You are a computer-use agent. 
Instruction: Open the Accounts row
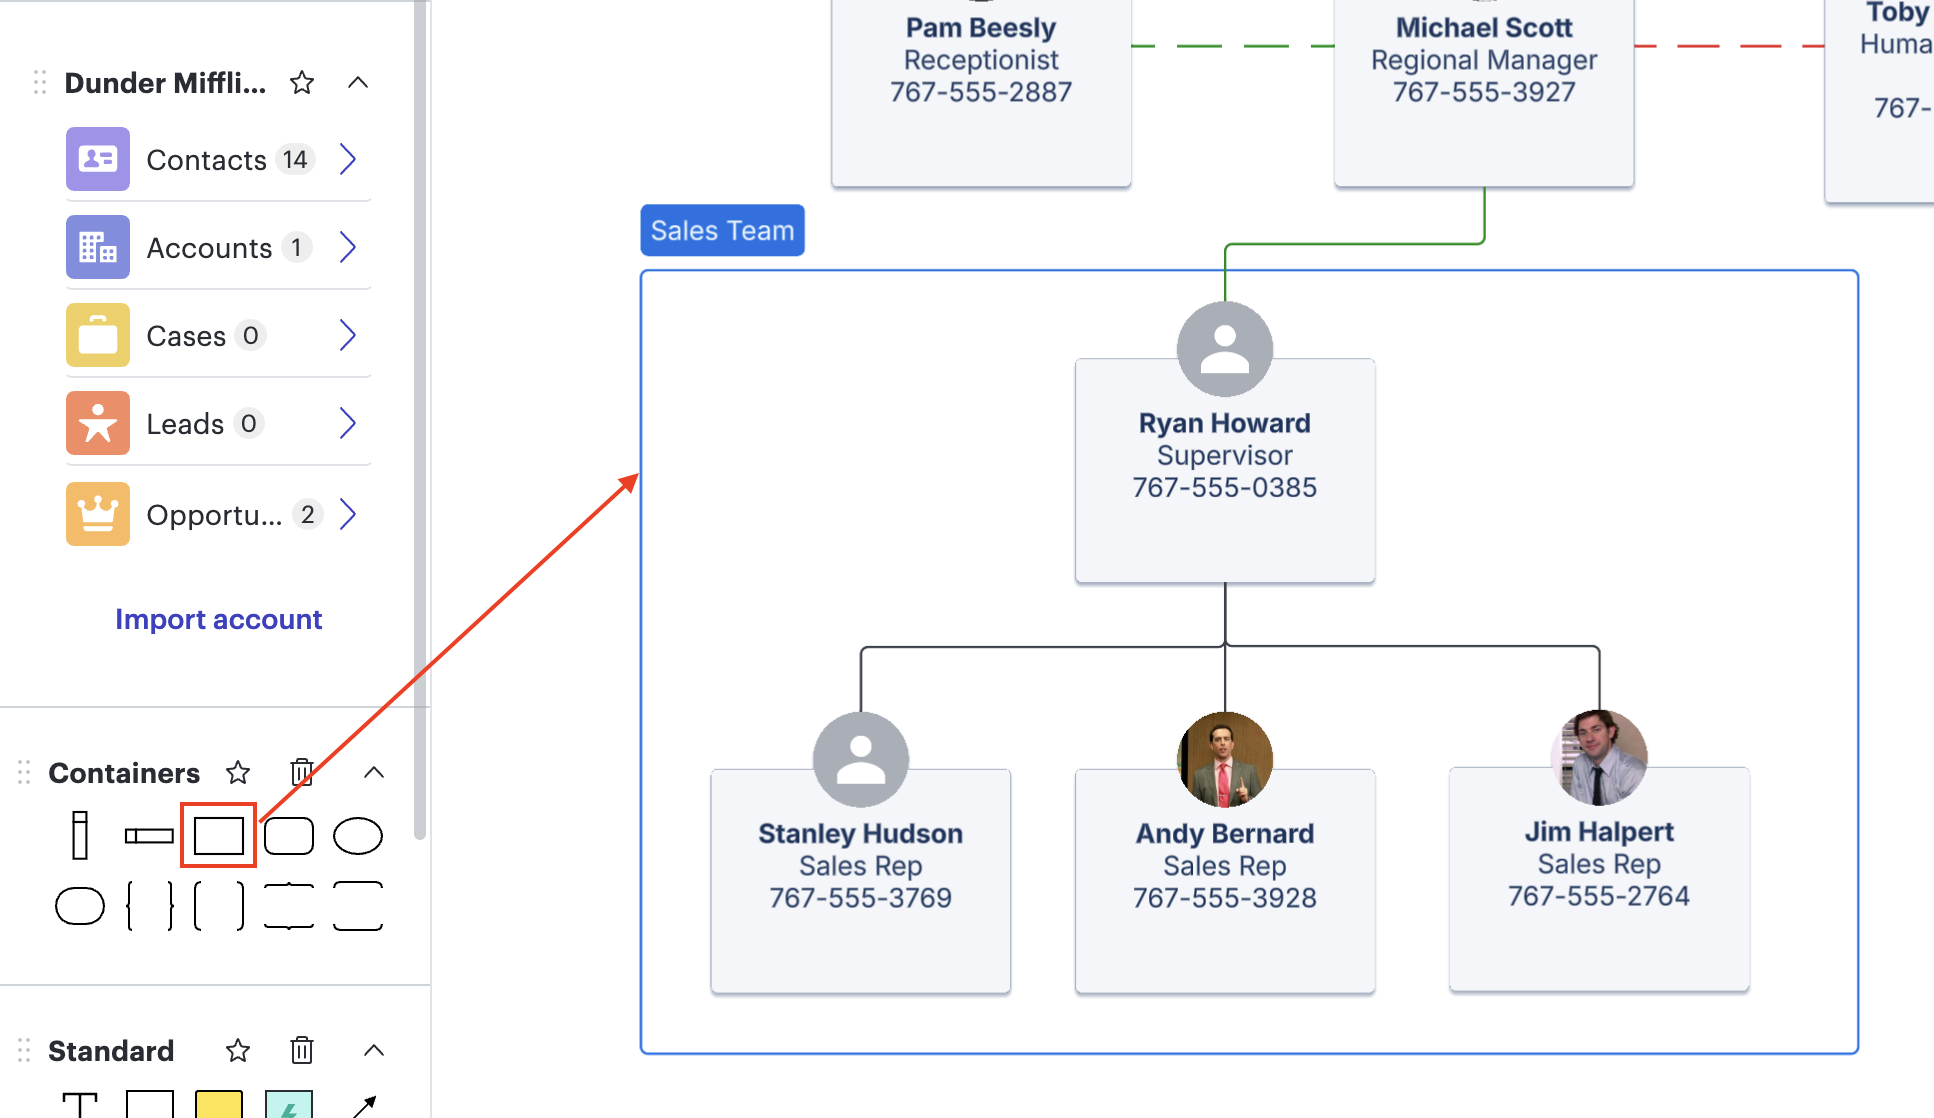click(218, 247)
